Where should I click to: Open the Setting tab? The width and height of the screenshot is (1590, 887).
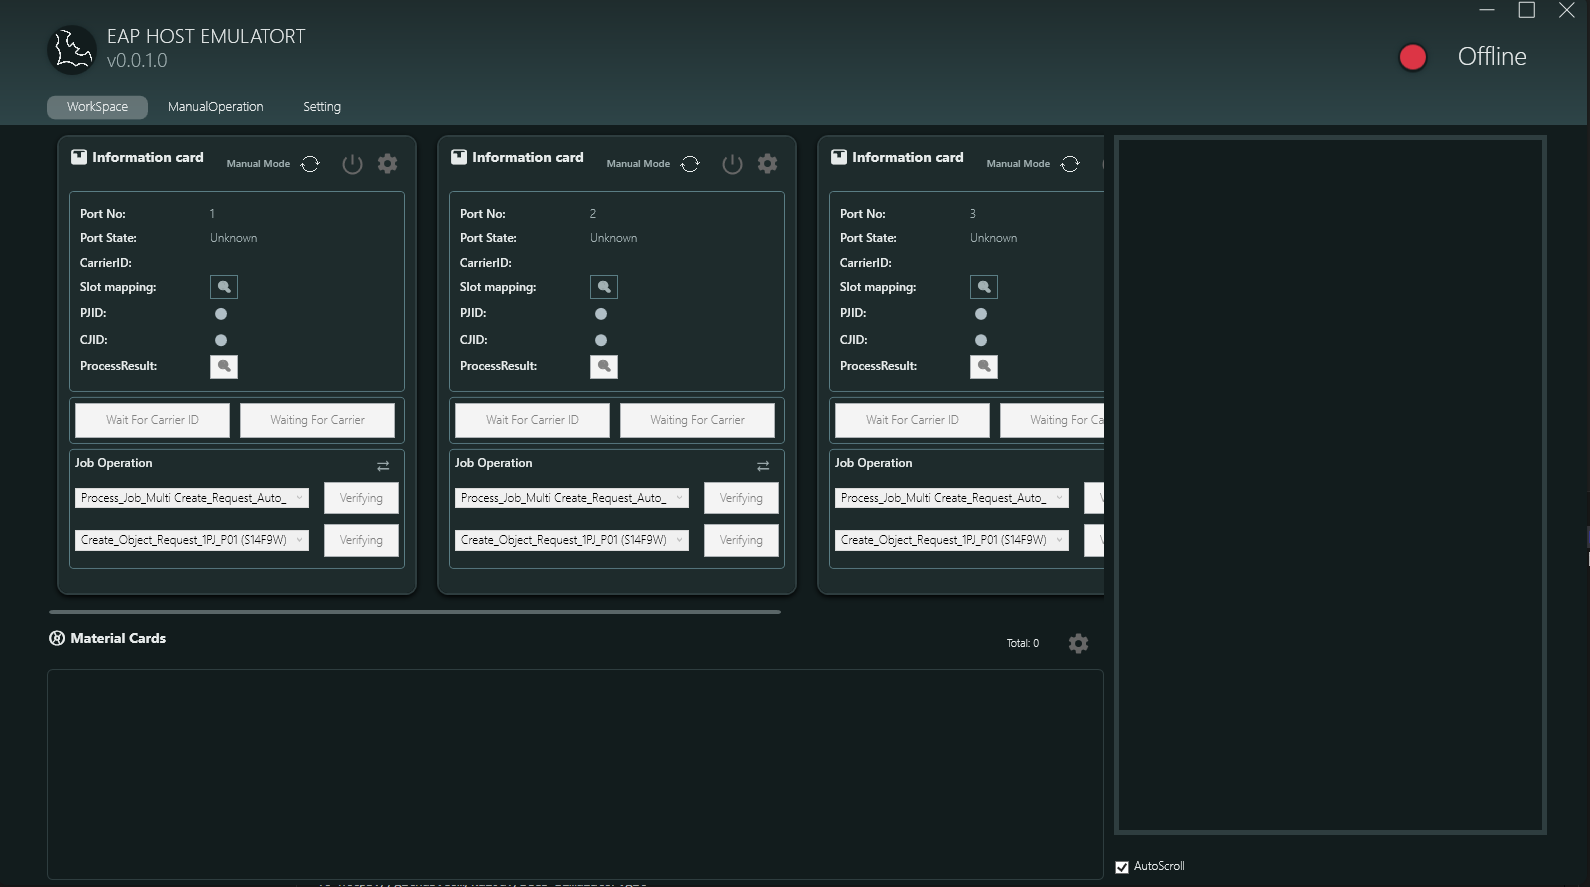(x=322, y=107)
